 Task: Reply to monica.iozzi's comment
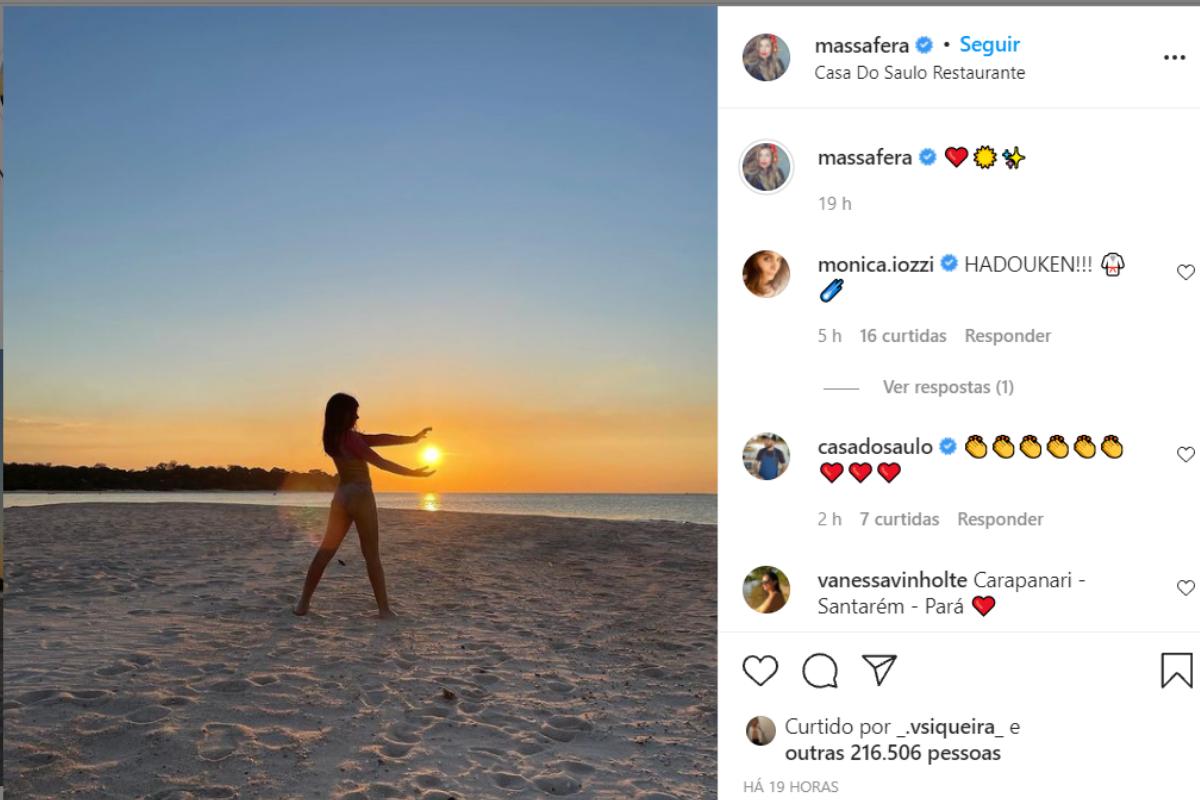(x=1007, y=336)
